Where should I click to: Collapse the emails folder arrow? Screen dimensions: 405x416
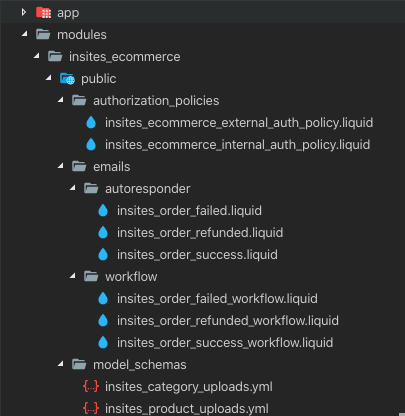61,166
